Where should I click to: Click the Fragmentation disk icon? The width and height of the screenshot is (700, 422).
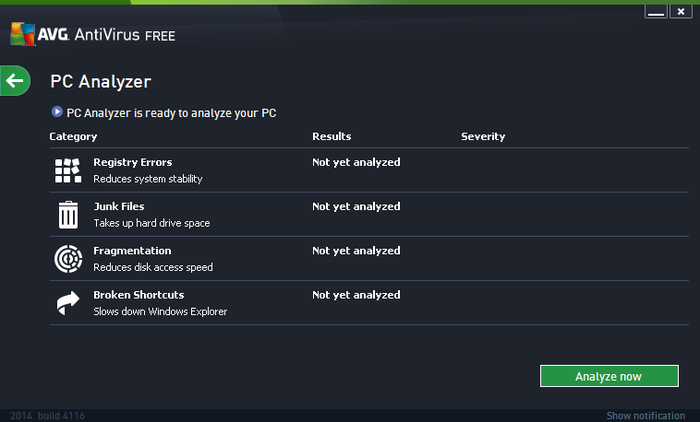(x=68, y=259)
